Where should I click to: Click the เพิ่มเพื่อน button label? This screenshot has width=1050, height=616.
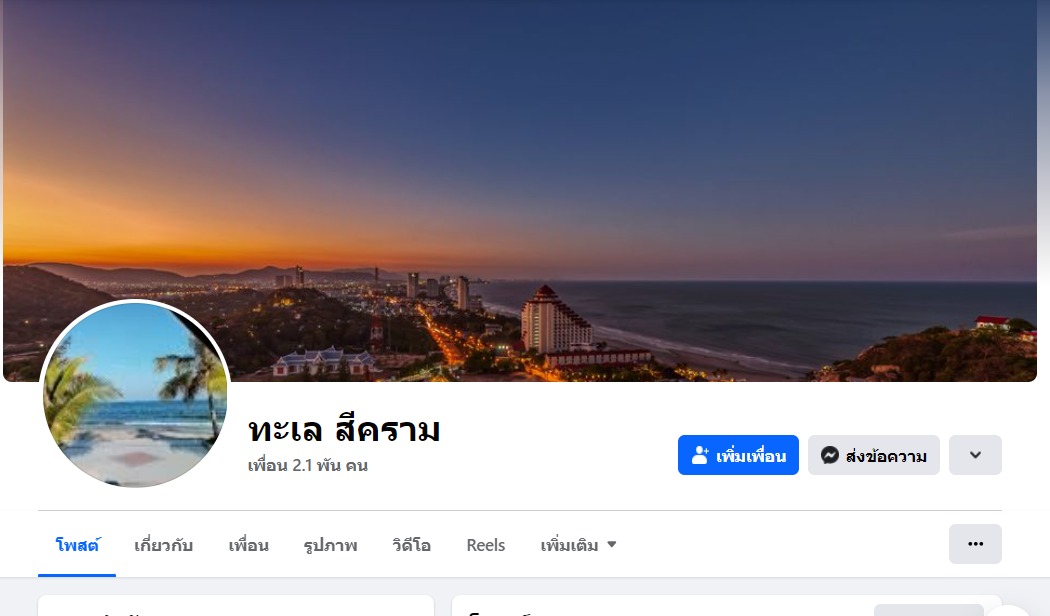tap(751, 456)
